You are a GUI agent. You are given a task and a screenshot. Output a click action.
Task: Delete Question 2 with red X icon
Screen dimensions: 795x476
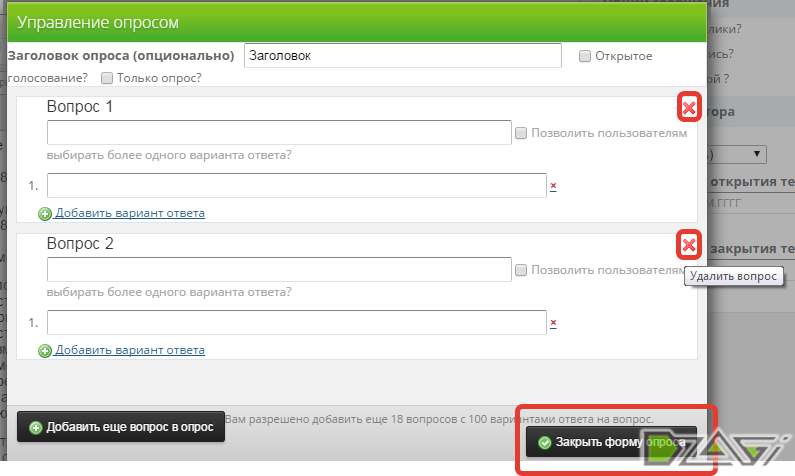pos(689,245)
